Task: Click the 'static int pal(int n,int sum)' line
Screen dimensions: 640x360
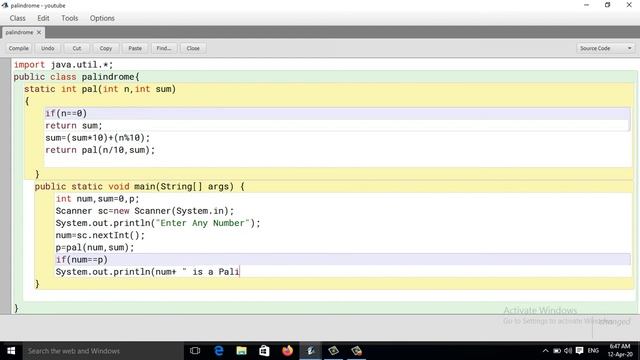Action: [100, 89]
